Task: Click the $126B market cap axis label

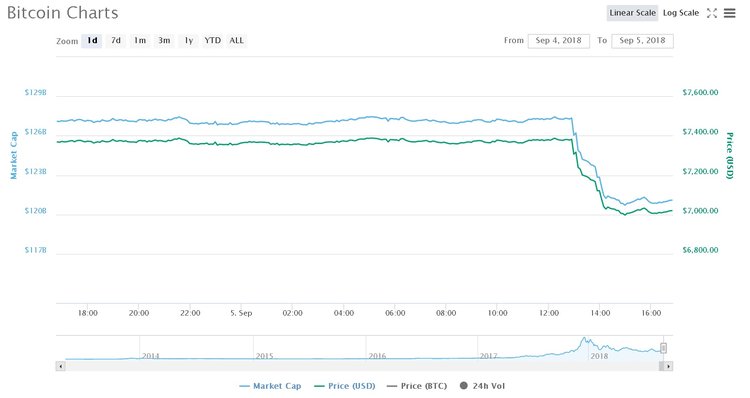Action: pos(36,132)
